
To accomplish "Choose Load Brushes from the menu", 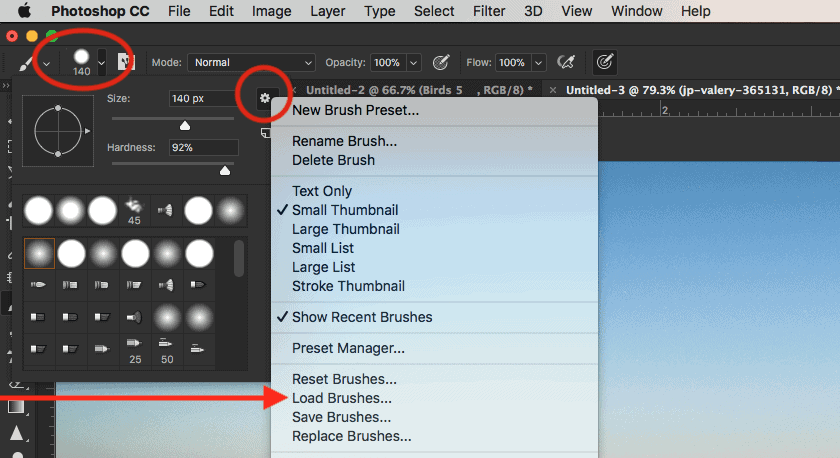I will coord(342,398).
